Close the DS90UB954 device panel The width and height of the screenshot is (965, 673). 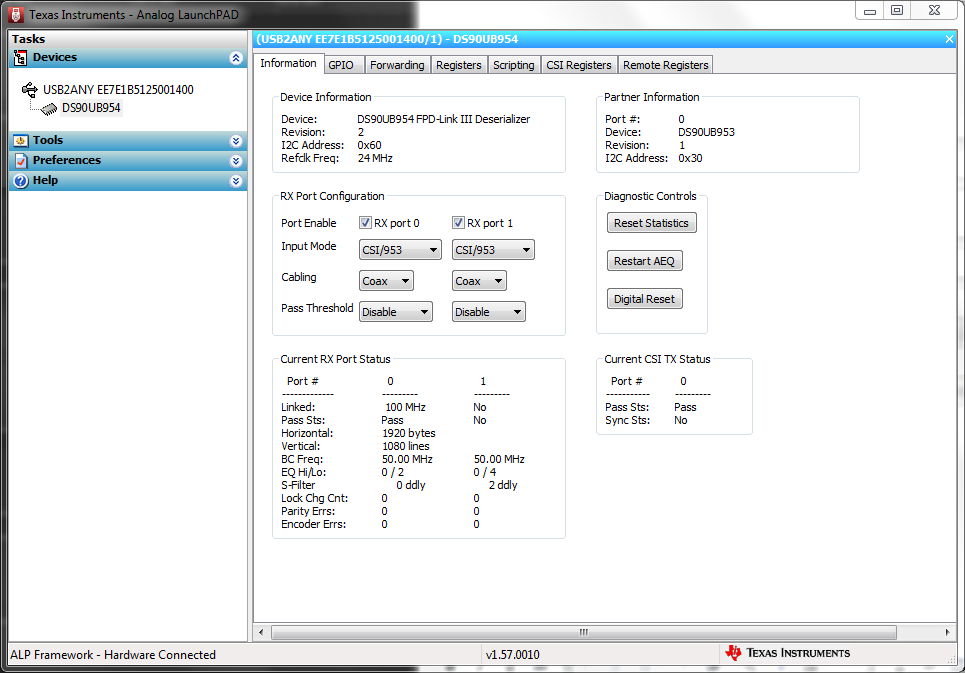coord(949,39)
